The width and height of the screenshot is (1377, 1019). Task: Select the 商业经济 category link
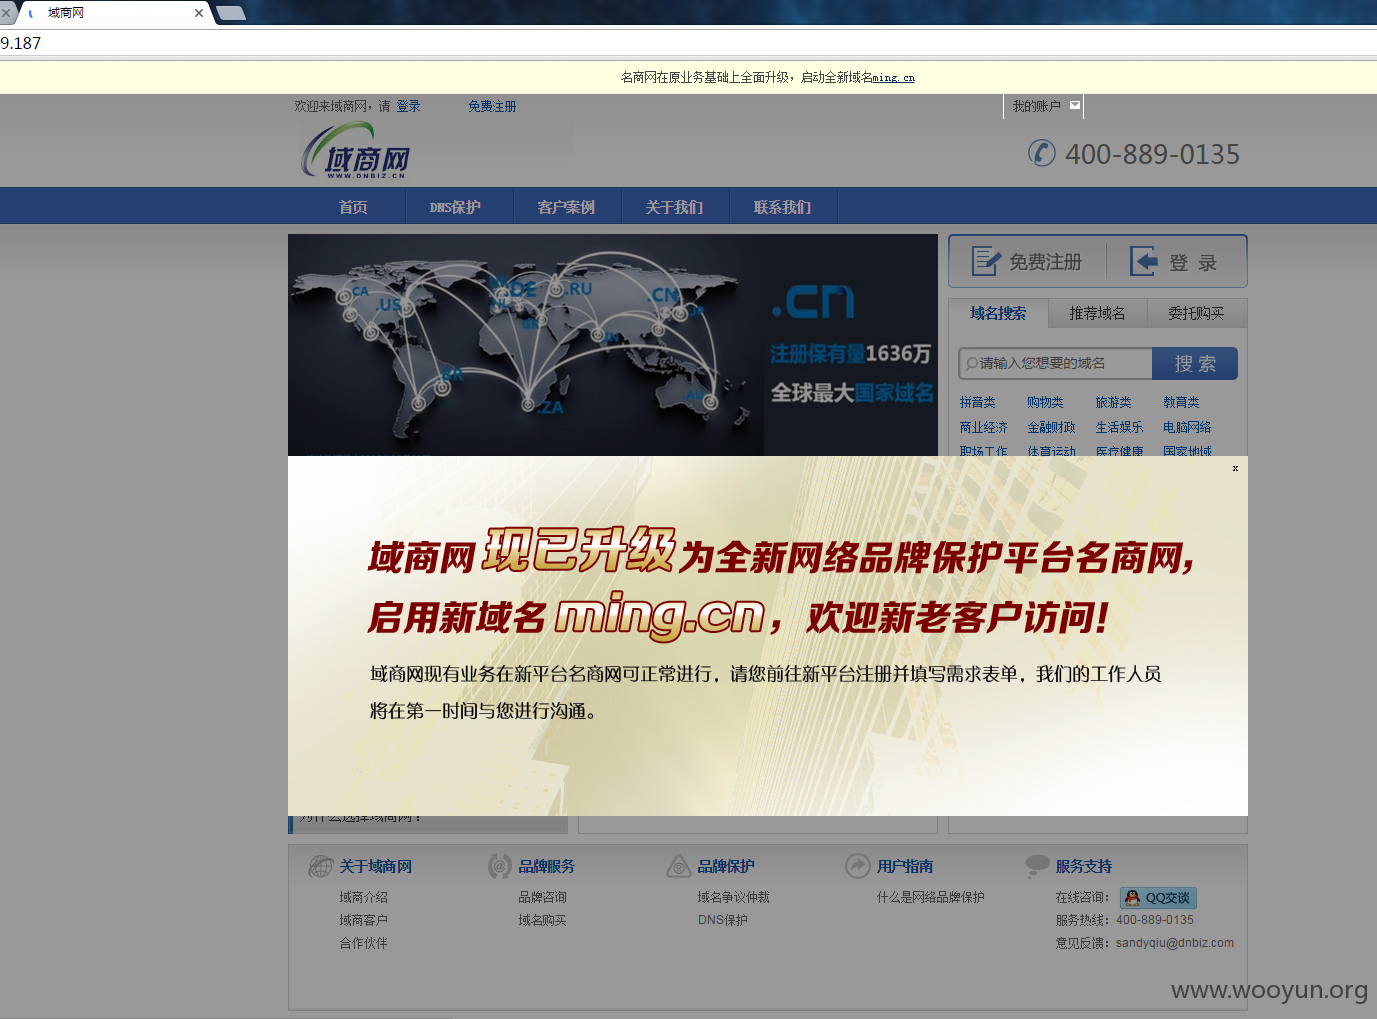(983, 427)
